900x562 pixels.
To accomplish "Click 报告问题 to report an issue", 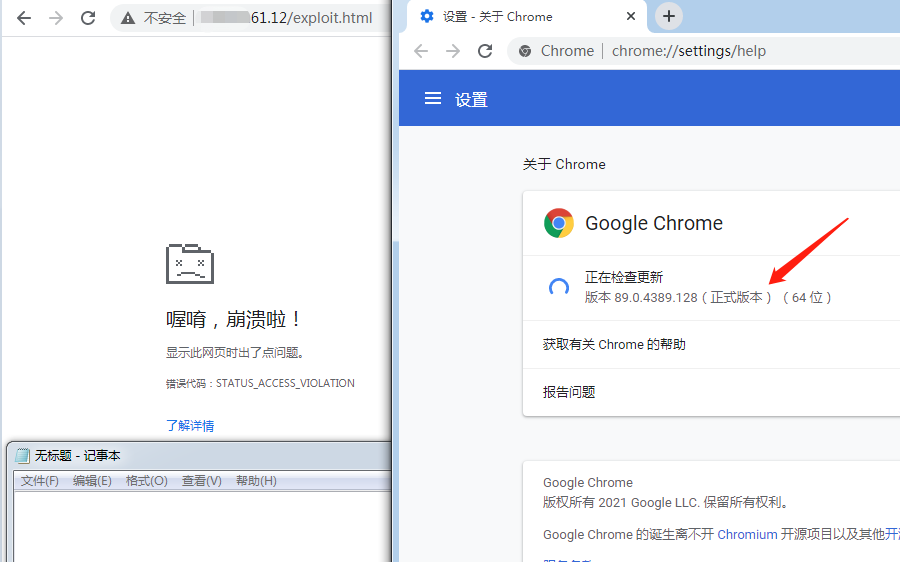I will tap(569, 392).
